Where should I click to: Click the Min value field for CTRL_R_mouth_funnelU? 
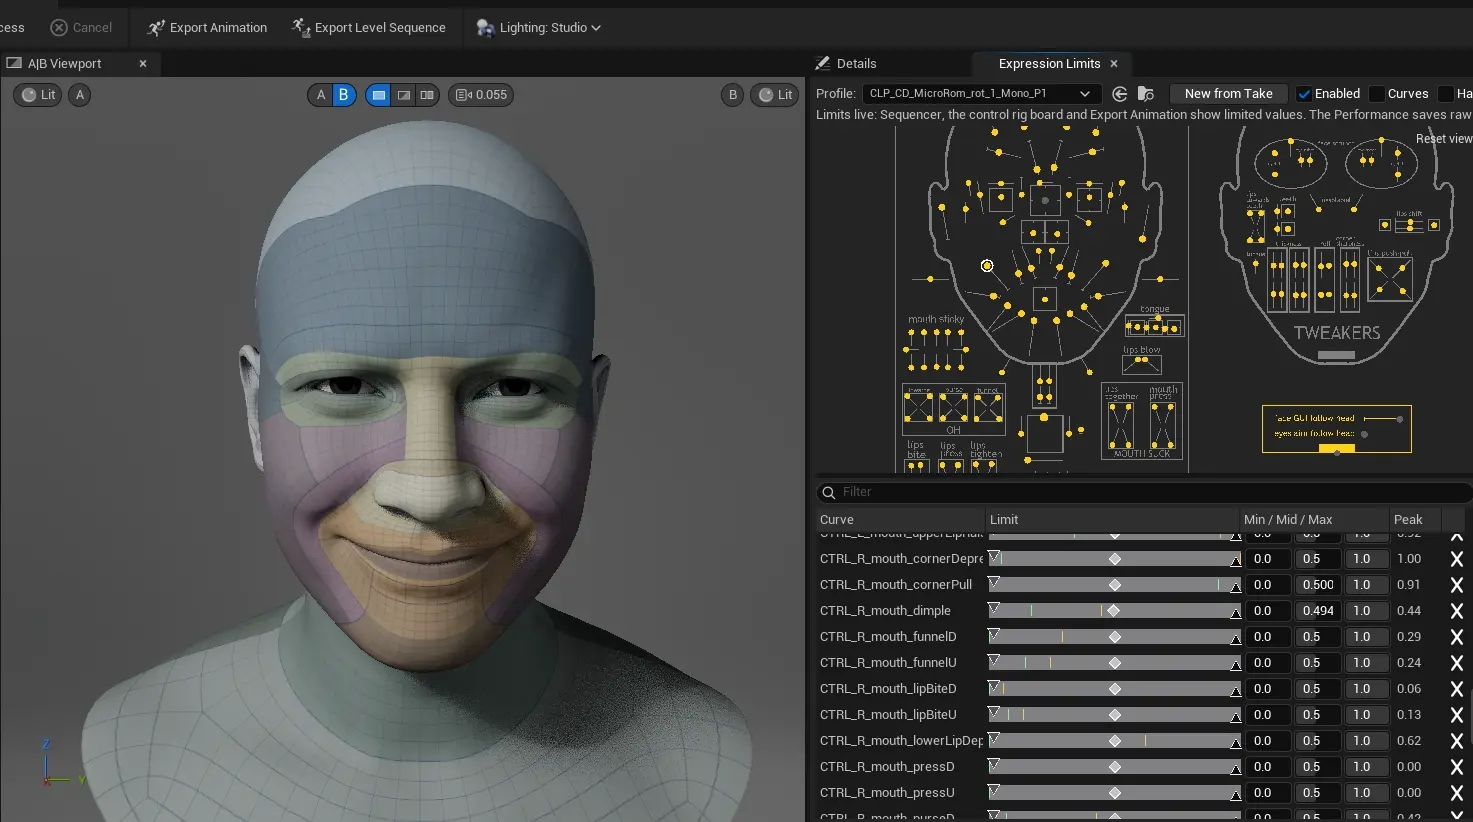pos(1266,663)
